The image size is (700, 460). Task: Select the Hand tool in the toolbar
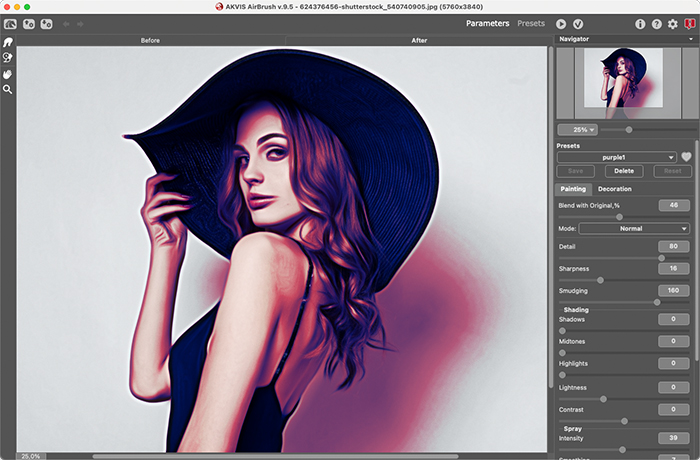[x=8, y=74]
